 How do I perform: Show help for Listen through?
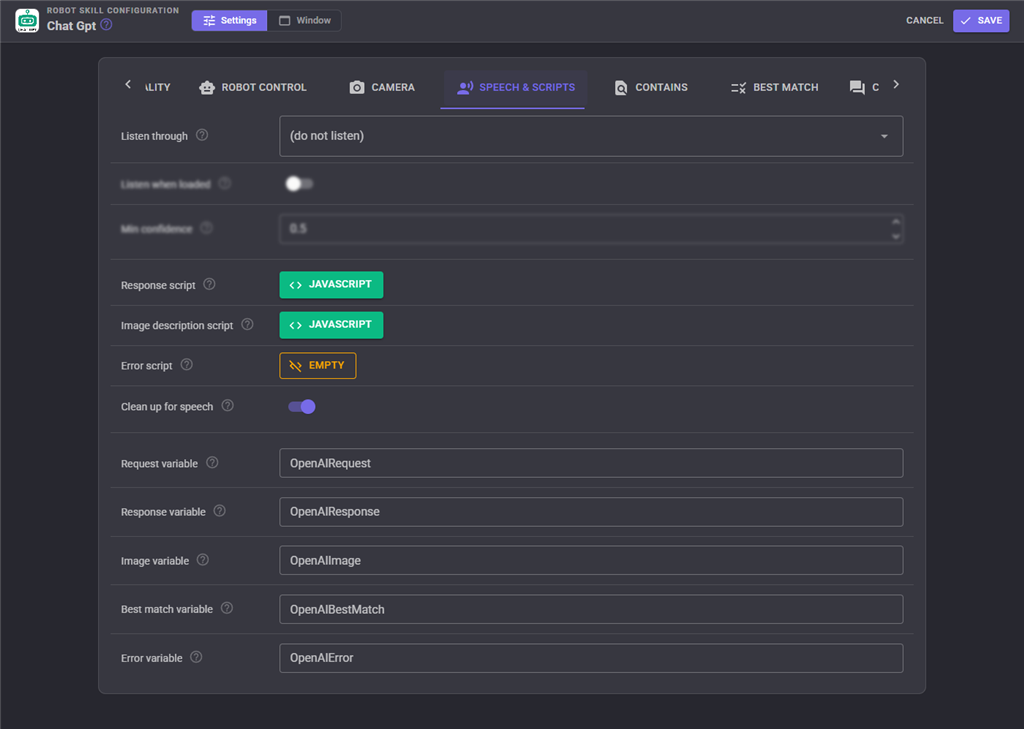click(x=202, y=135)
